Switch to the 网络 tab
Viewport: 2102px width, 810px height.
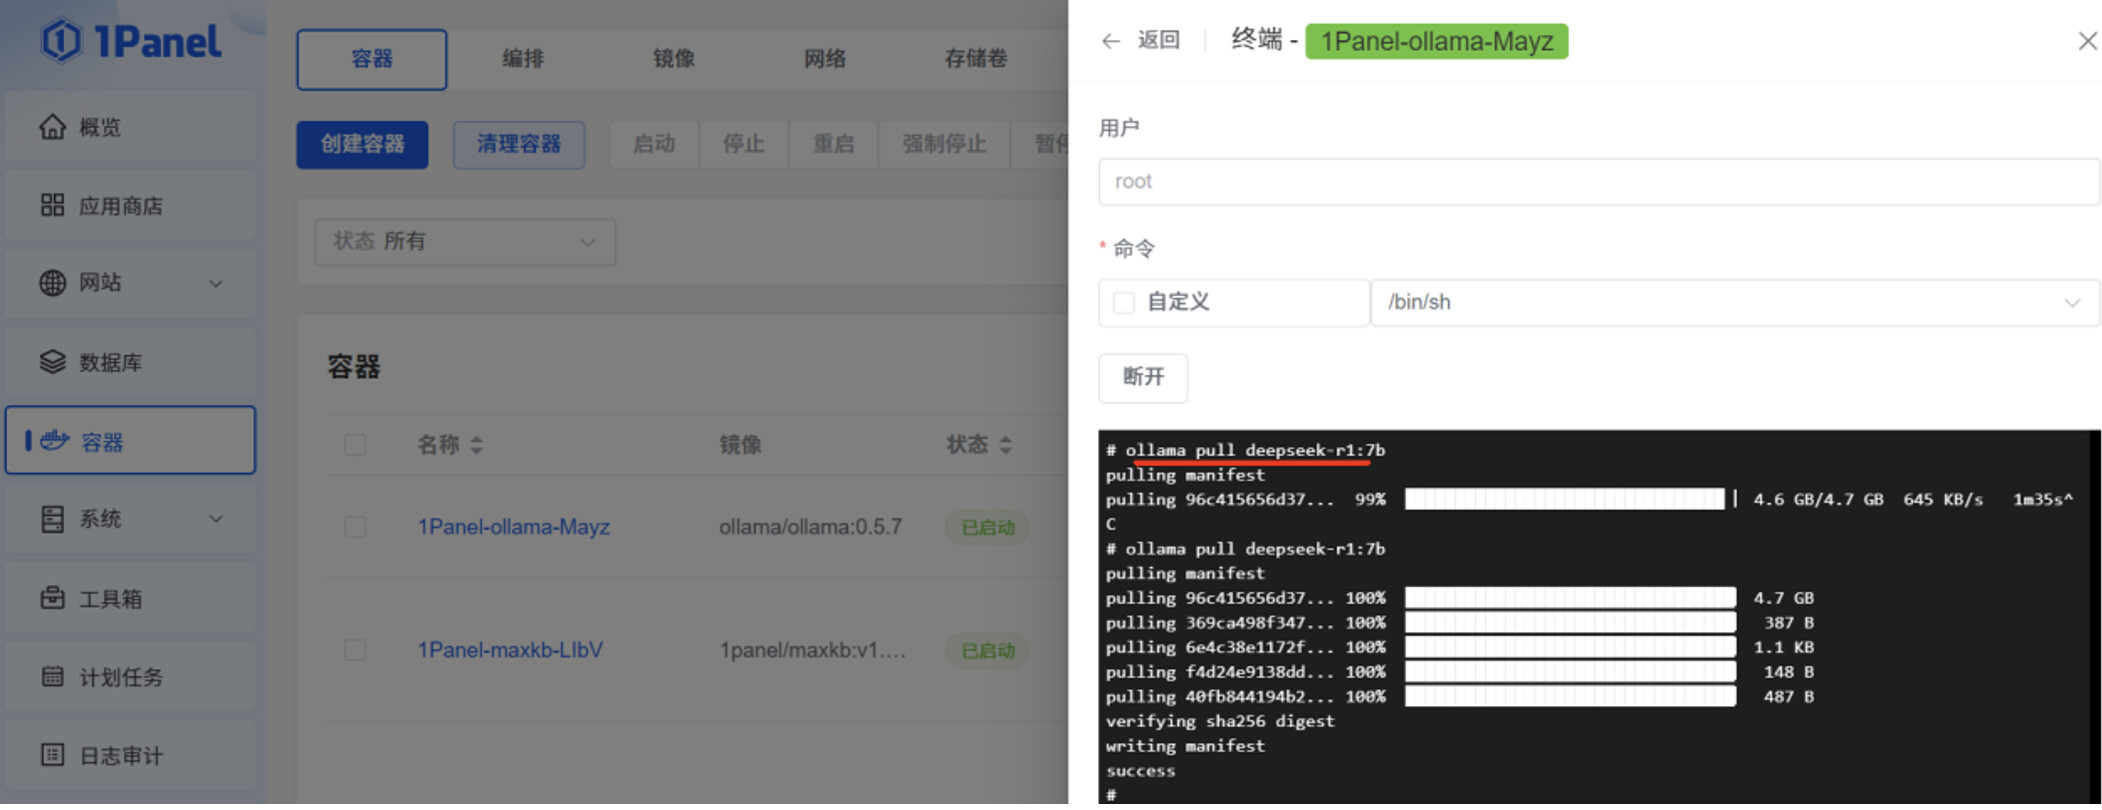(x=825, y=59)
